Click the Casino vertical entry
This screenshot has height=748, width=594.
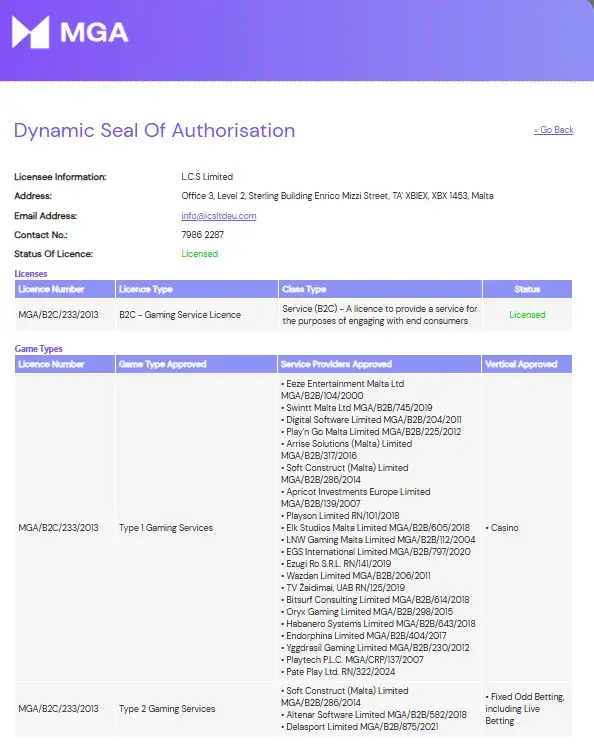point(502,528)
